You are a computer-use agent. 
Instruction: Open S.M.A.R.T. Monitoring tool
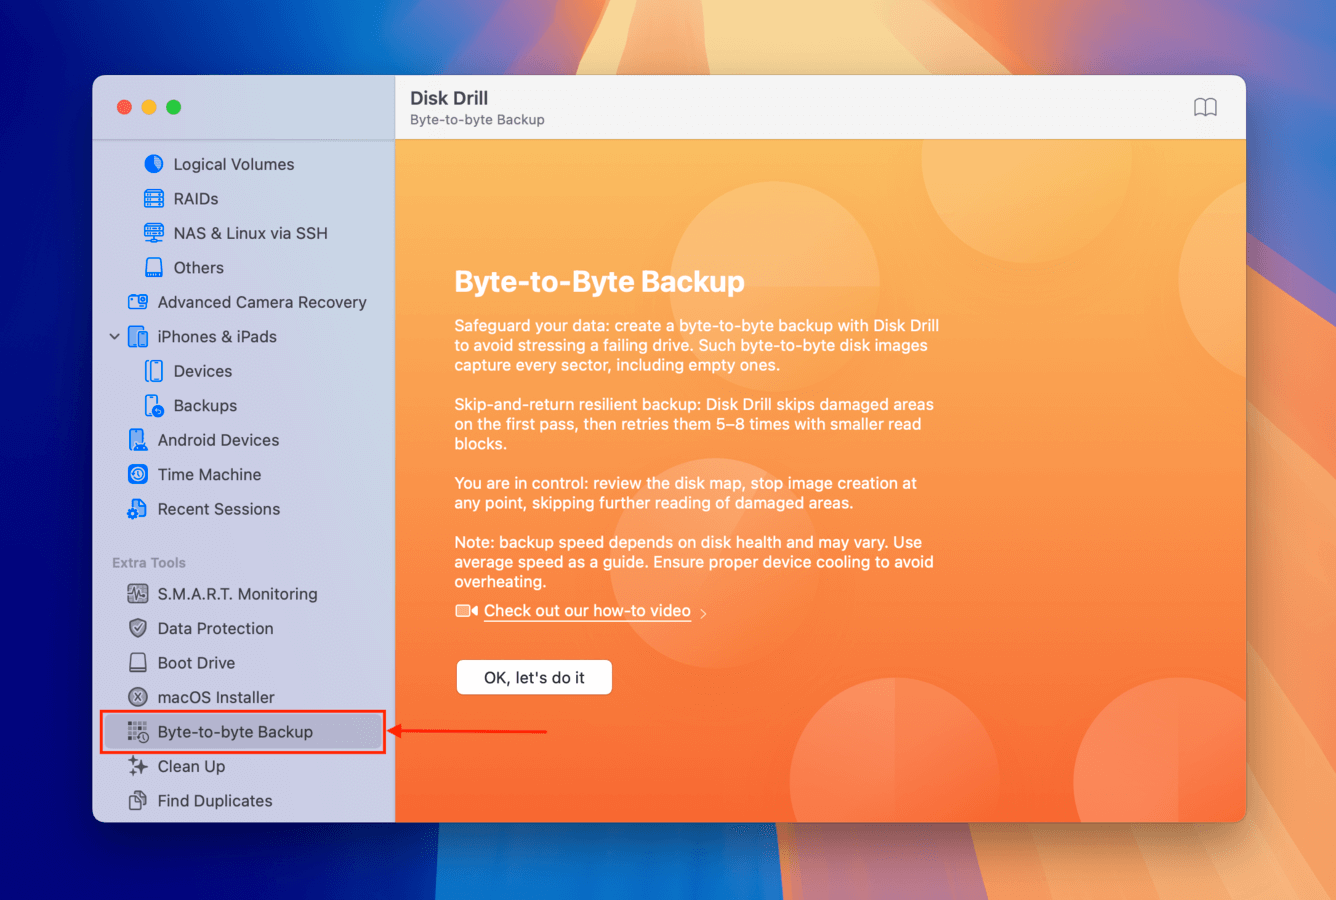(x=238, y=594)
